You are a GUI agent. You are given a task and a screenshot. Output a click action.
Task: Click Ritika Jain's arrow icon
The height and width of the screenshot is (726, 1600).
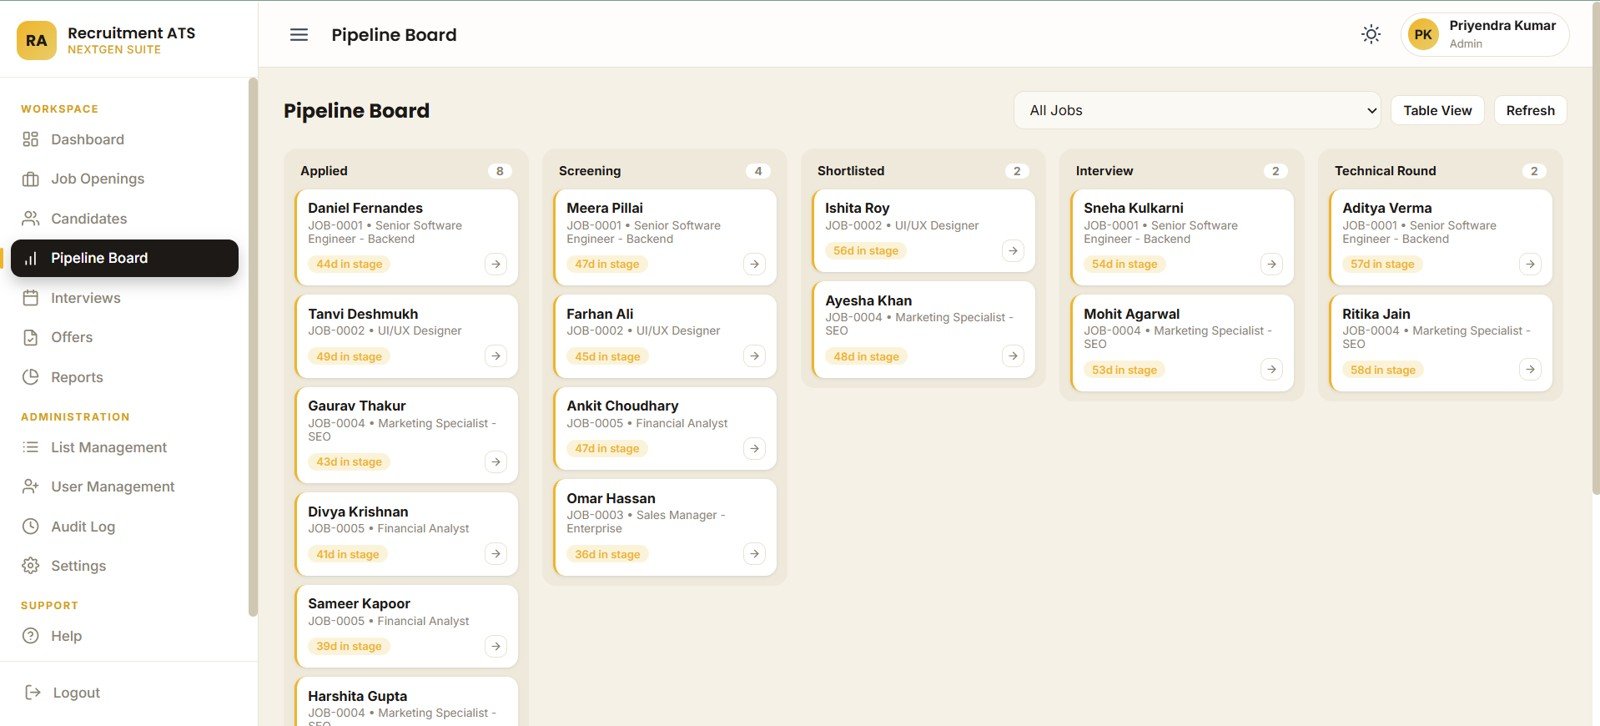(1530, 370)
